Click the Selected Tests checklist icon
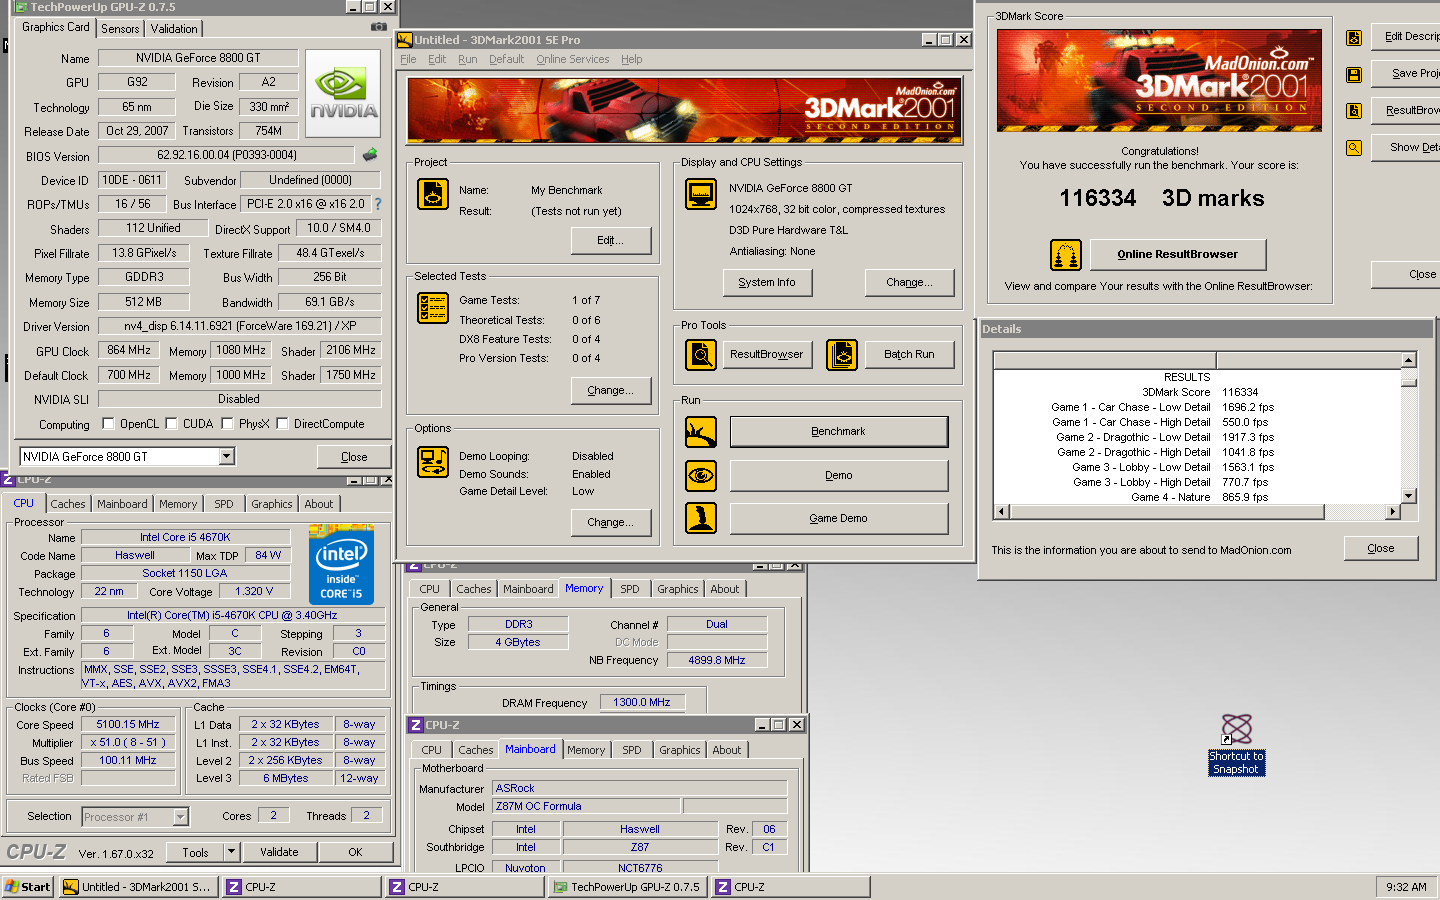 coord(433,308)
